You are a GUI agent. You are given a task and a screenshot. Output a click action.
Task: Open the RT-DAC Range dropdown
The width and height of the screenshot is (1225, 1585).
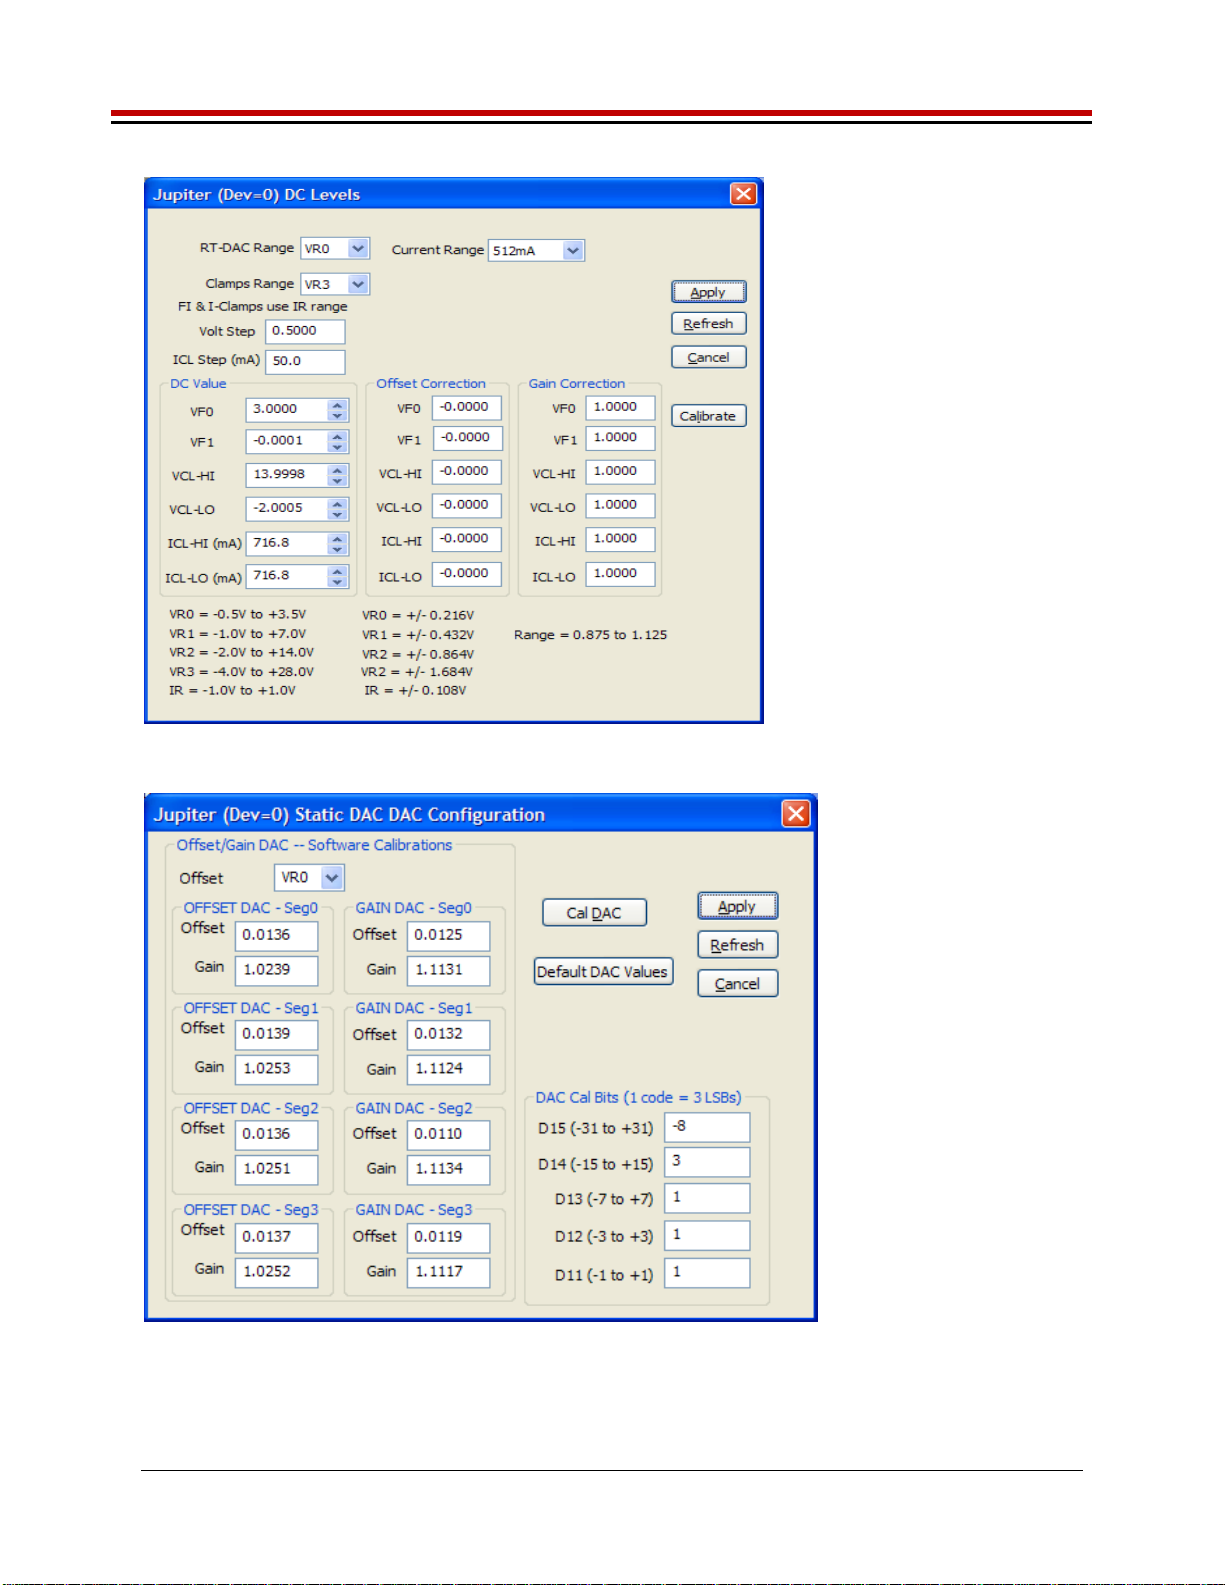pos(335,248)
